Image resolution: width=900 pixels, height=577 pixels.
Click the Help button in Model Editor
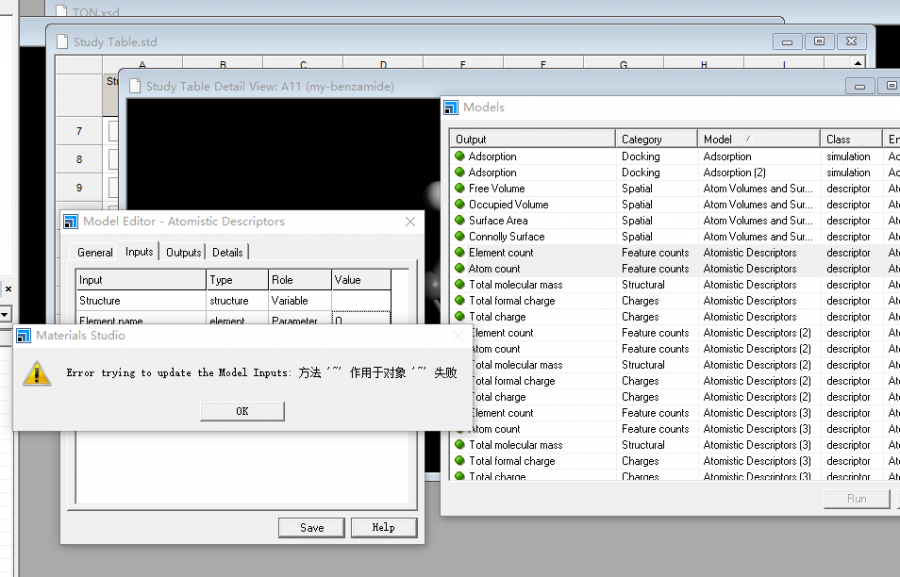(383, 528)
